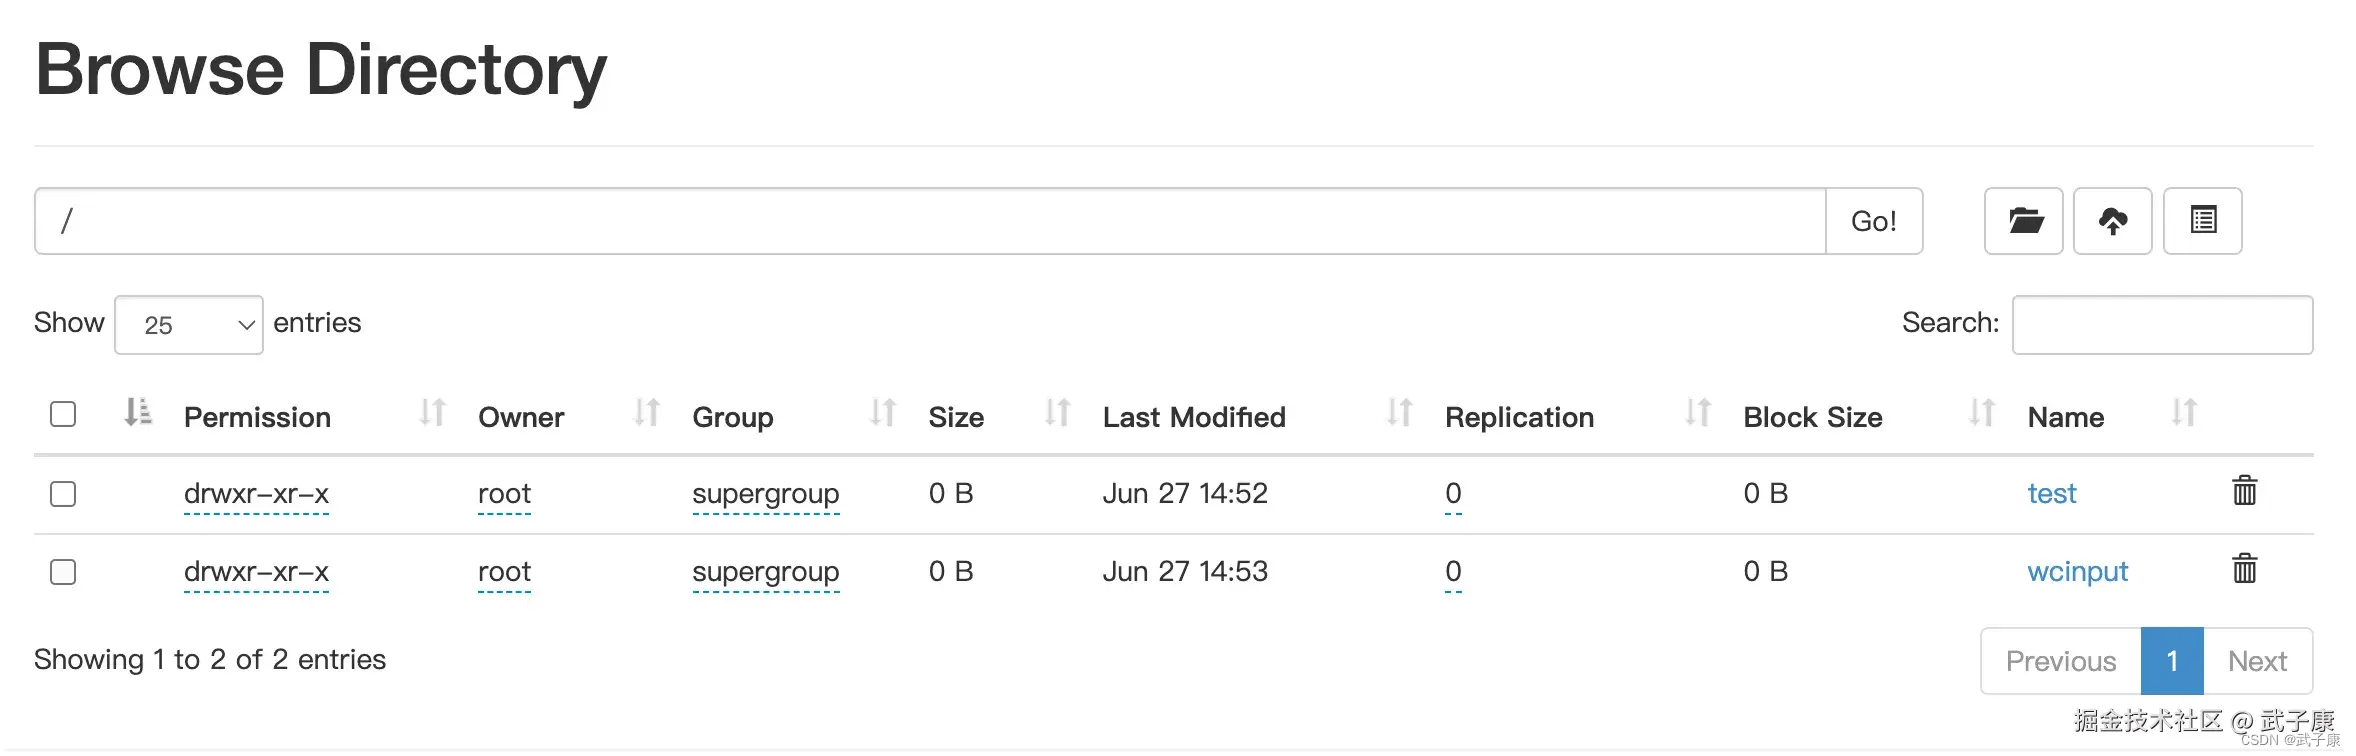Viewport: 2356px width, 756px height.
Task: Click the Next pagination button
Action: pyautogui.click(x=2257, y=661)
